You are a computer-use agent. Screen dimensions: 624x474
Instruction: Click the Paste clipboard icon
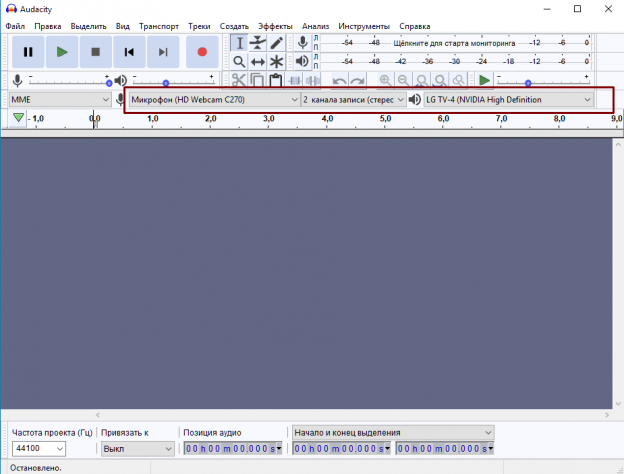tap(276, 80)
